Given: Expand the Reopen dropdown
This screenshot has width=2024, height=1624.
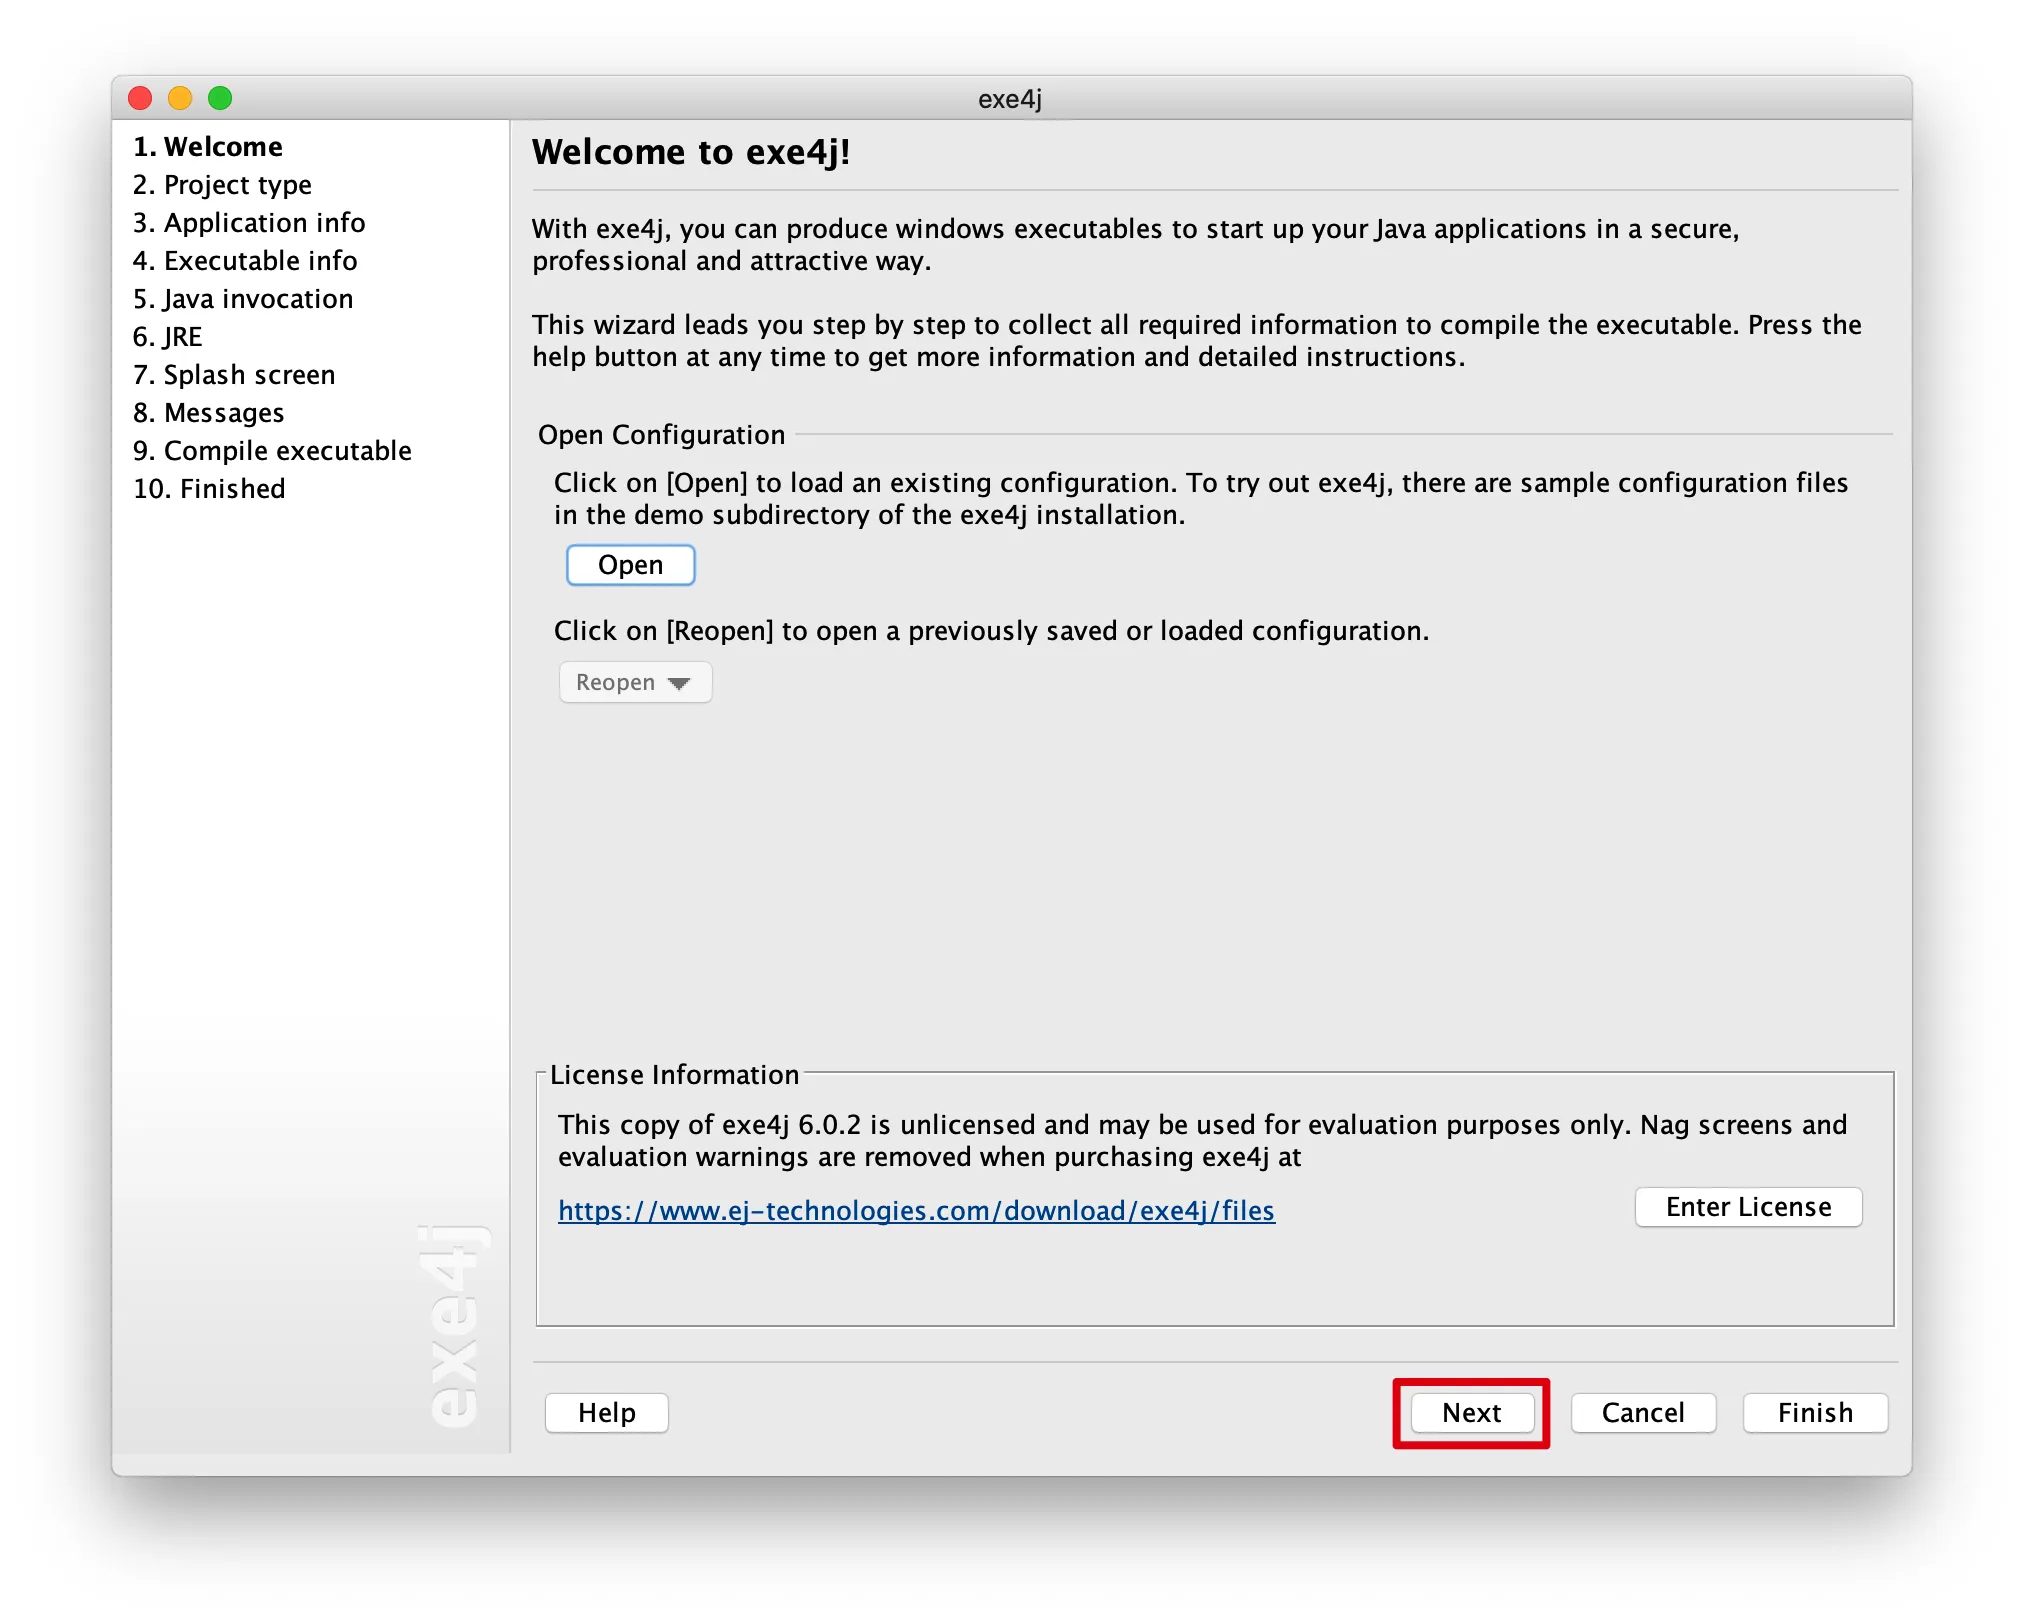Looking at the screenshot, I should [x=635, y=682].
